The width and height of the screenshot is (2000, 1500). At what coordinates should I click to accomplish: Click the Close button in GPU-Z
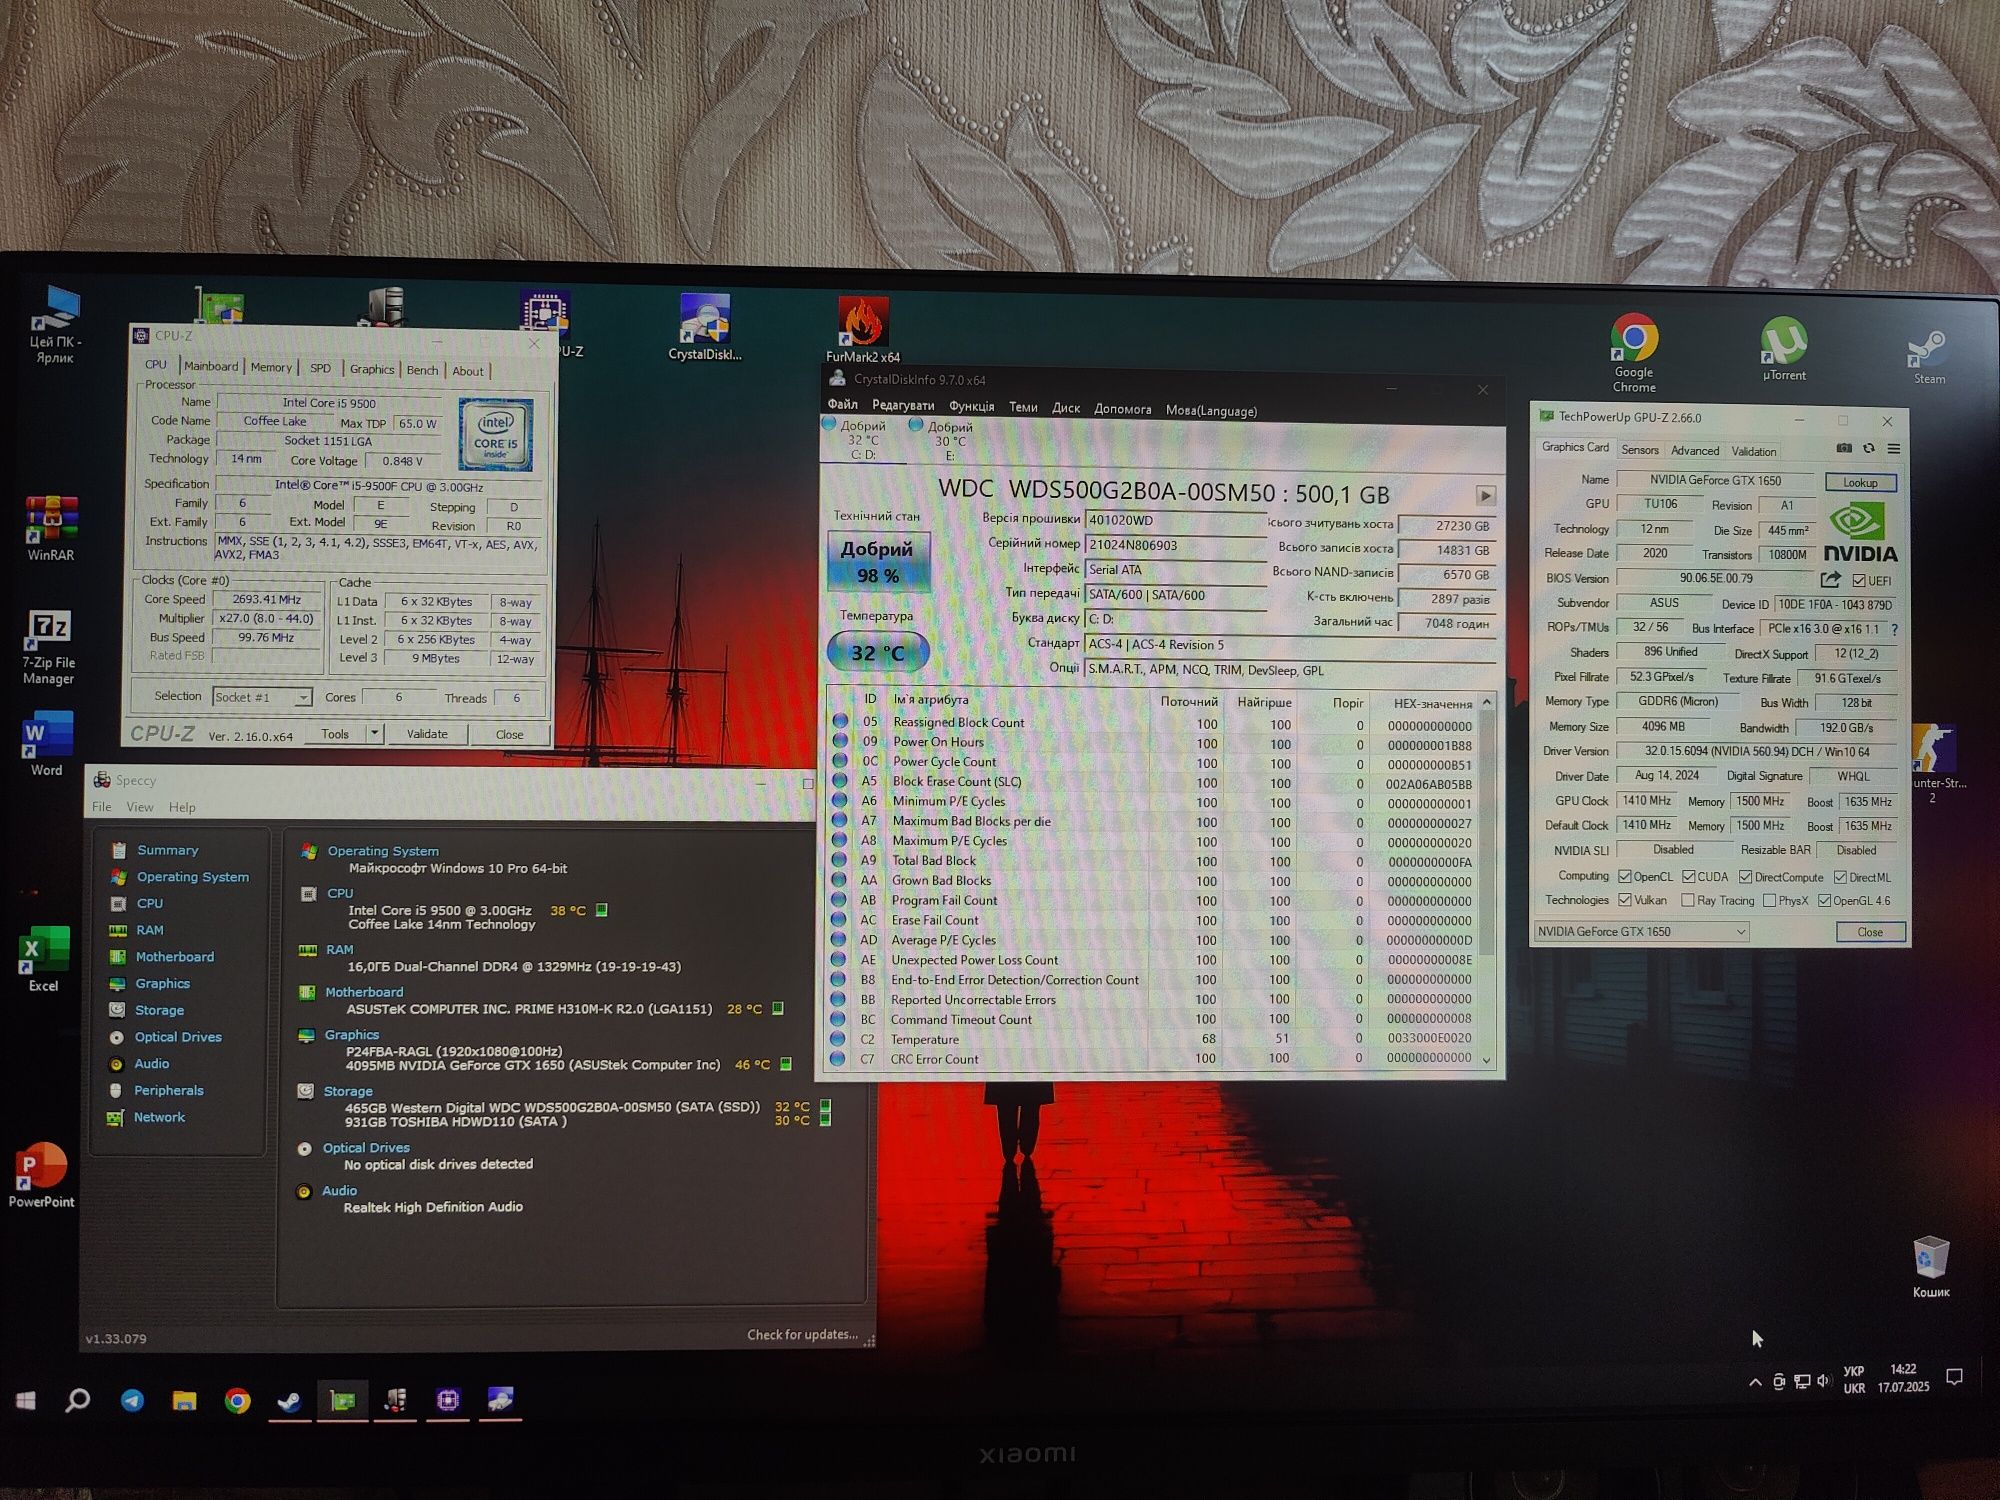click(1870, 932)
